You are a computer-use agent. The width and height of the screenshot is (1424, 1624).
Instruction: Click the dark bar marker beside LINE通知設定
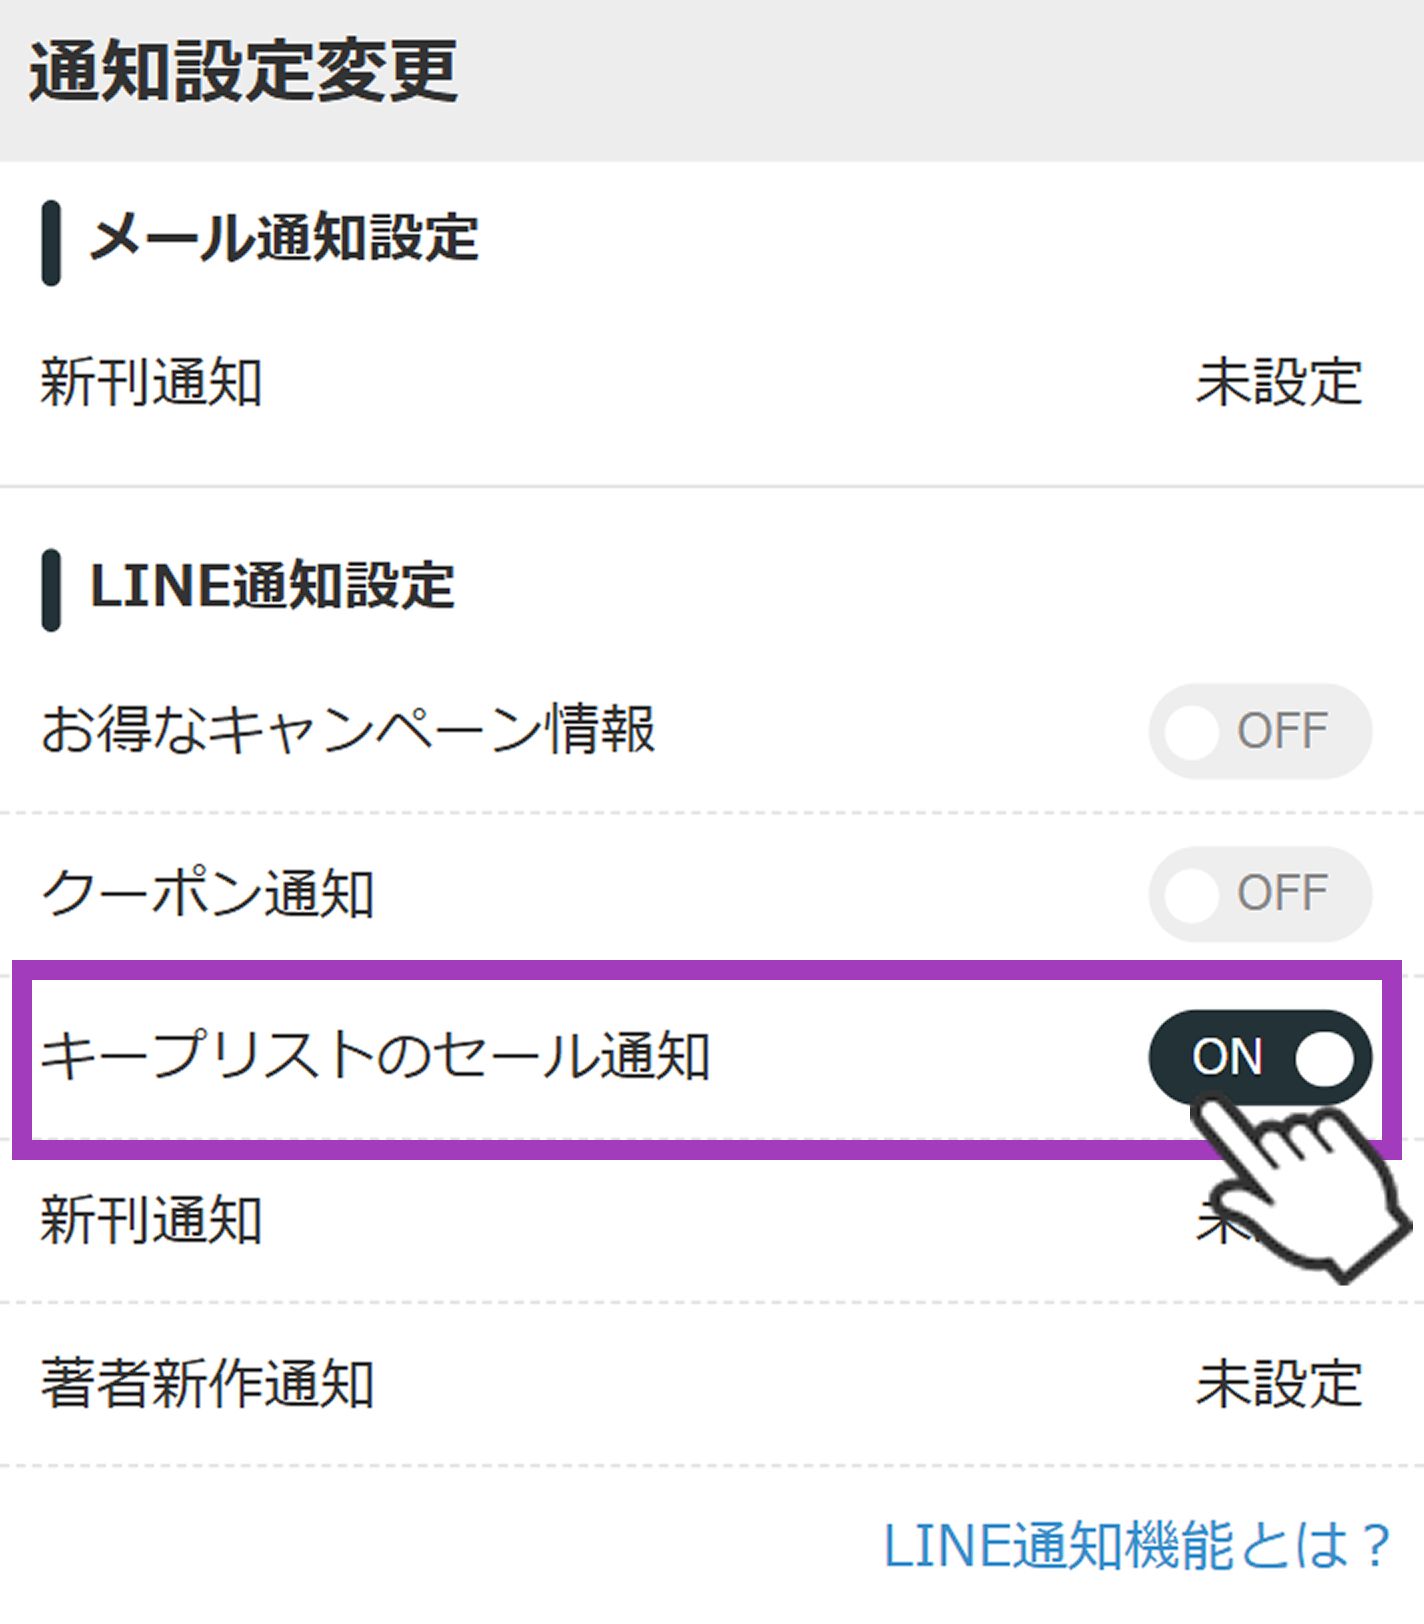pyautogui.click(x=51, y=590)
